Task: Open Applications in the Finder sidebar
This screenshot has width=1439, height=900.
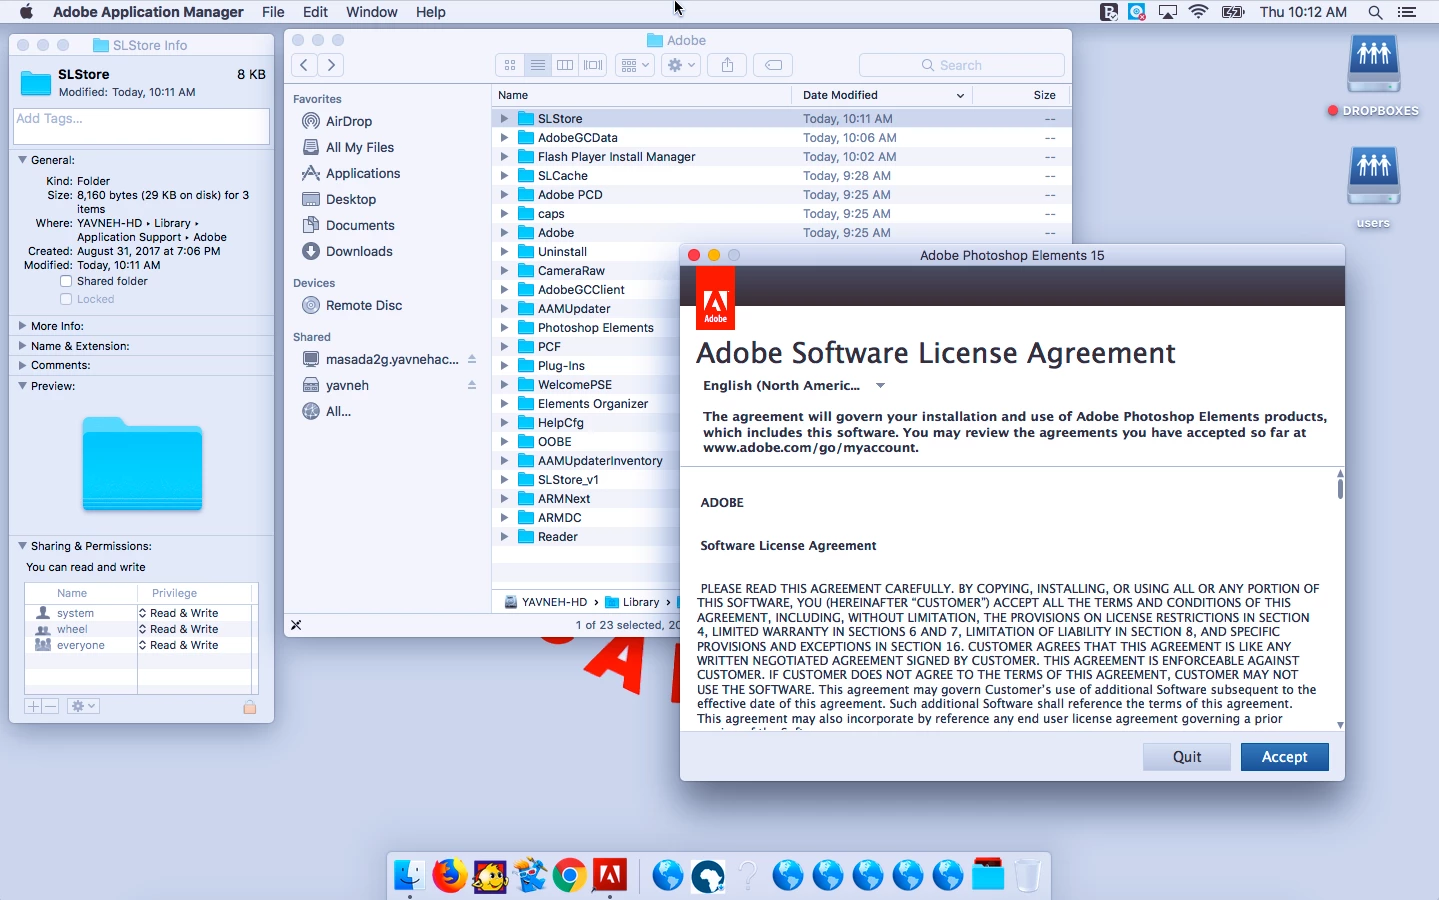Action: pyautogui.click(x=362, y=173)
